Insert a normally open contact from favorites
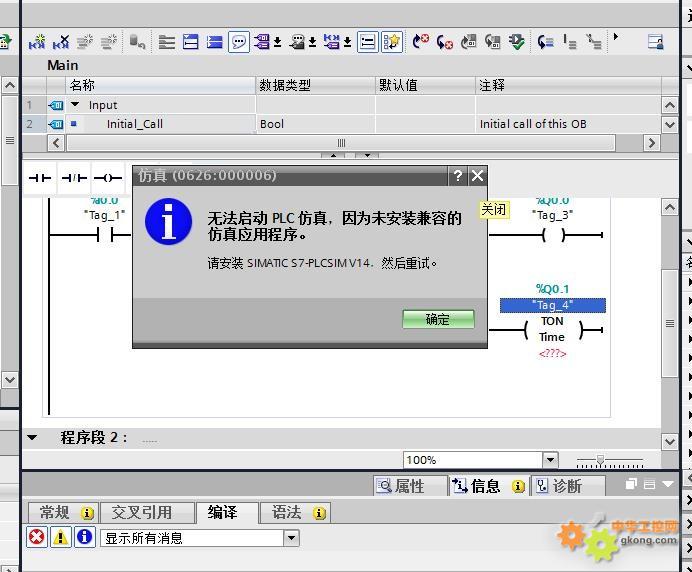 (40, 178)
